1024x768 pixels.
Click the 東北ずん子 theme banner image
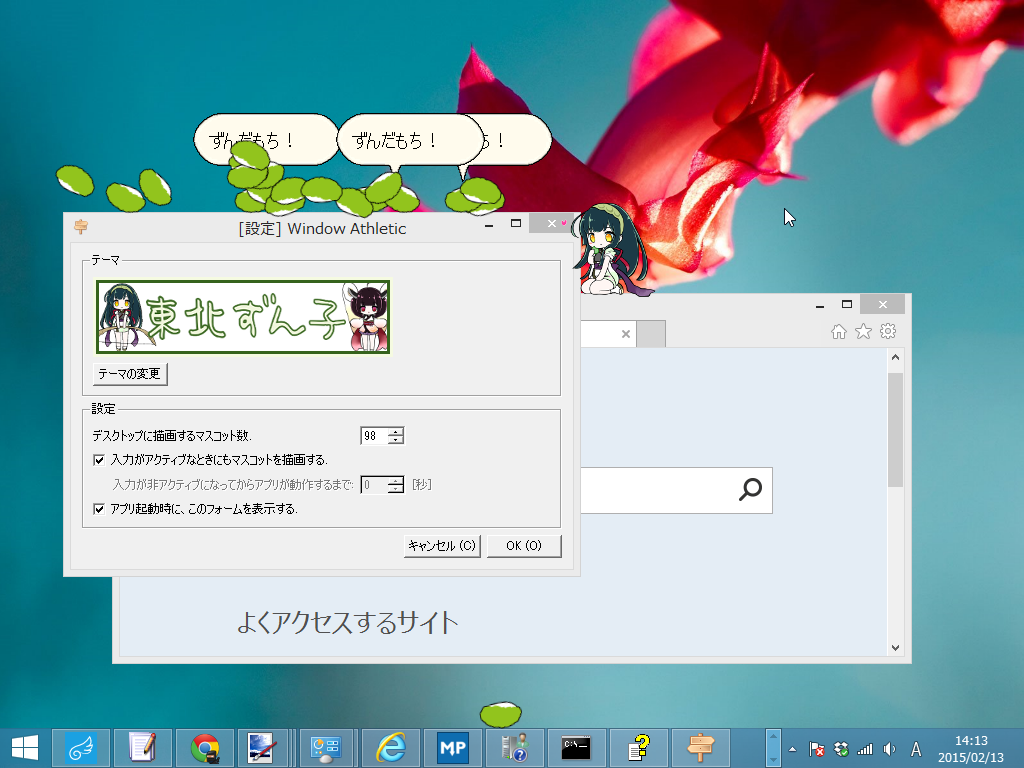pos(243,317)
